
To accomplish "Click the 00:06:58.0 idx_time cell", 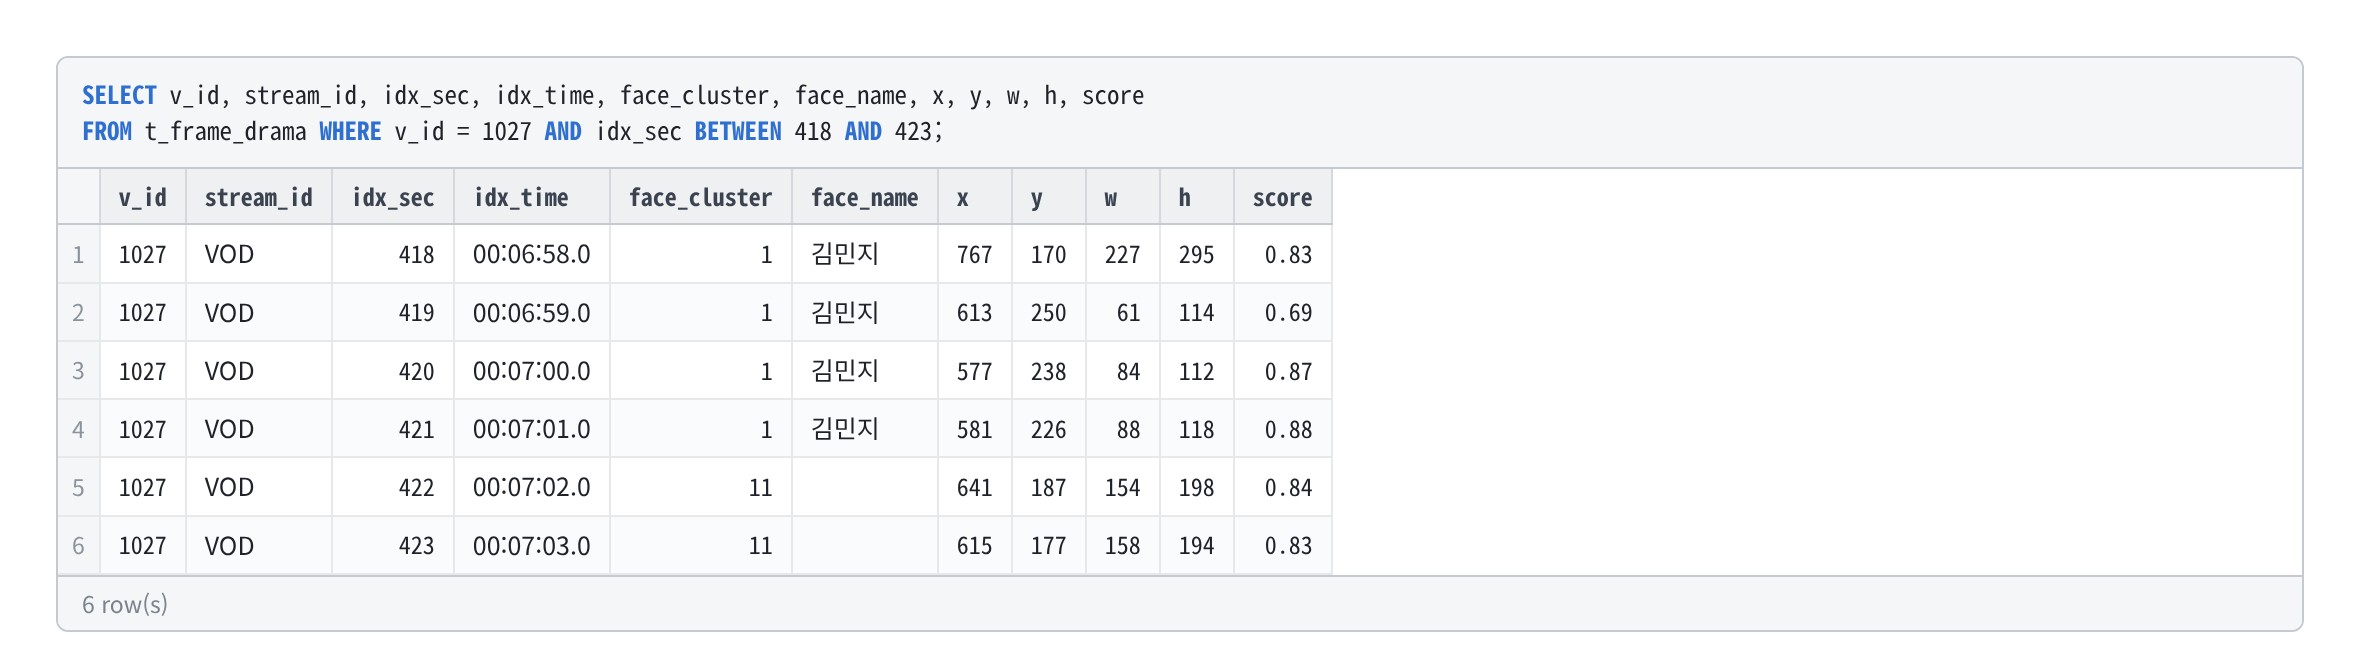I will click(x=532, y=255).
